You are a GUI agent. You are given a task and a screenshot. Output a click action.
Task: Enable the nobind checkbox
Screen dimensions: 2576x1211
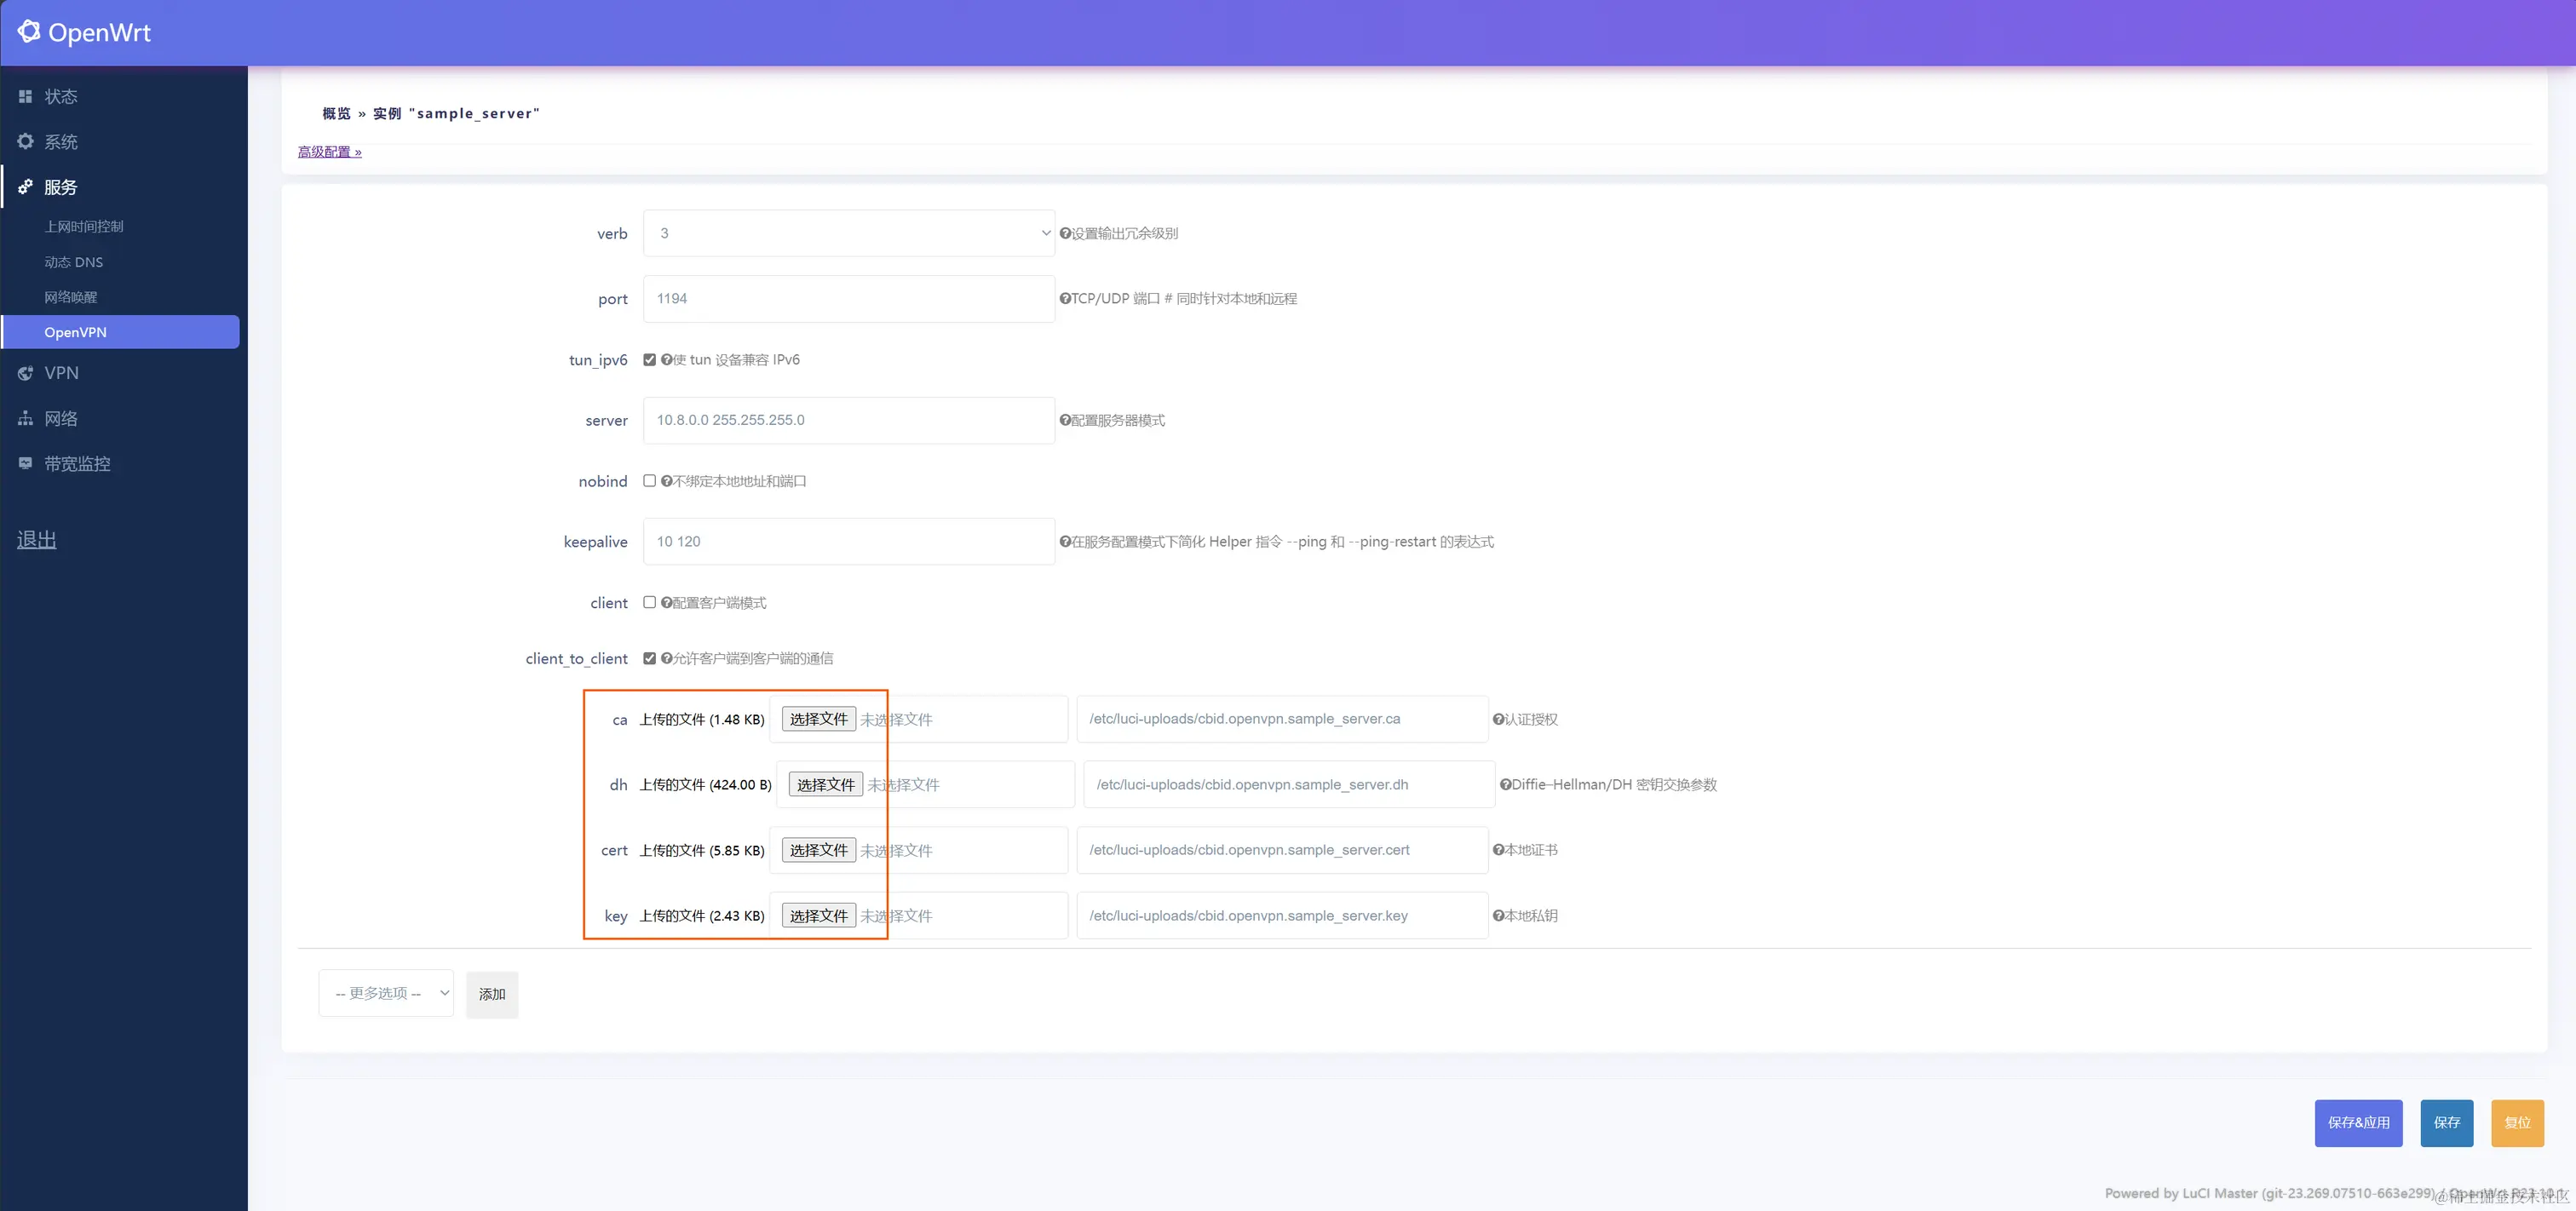[x=650, y=481]
